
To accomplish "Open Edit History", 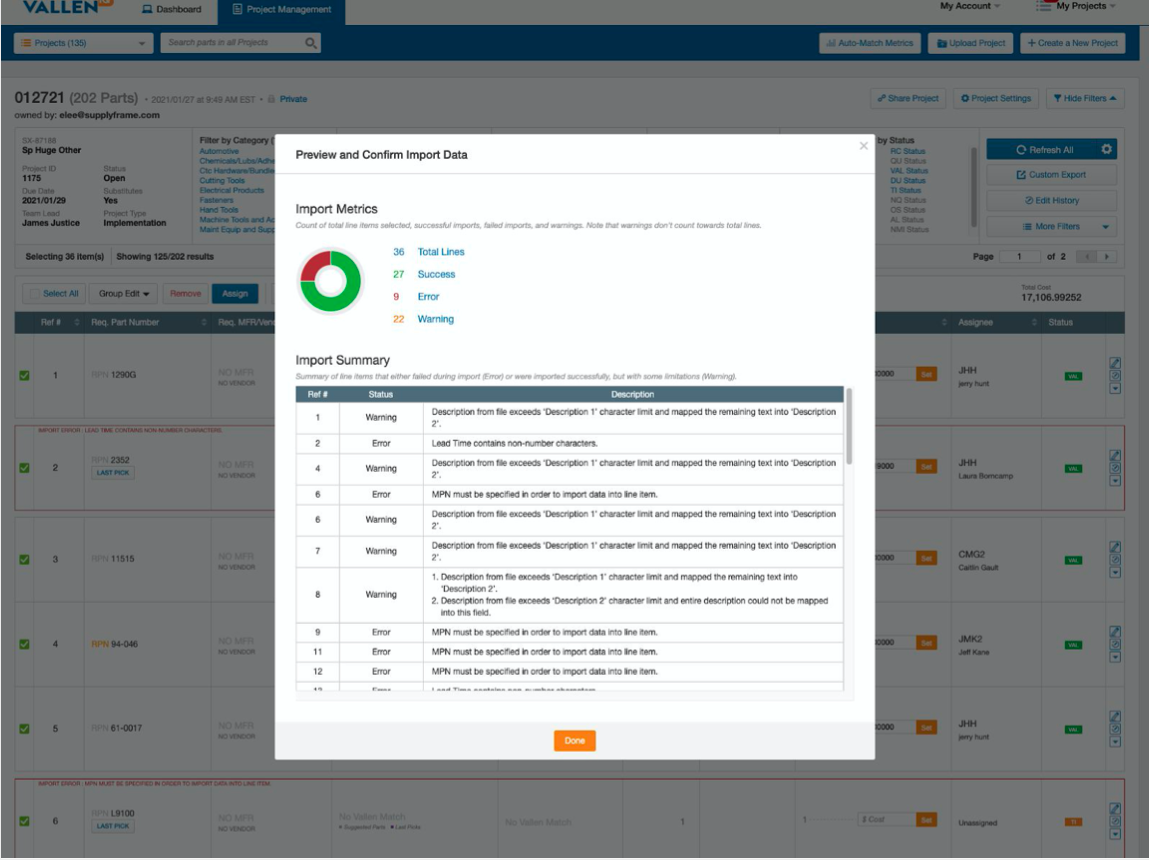I will (x=1050, y=201).
